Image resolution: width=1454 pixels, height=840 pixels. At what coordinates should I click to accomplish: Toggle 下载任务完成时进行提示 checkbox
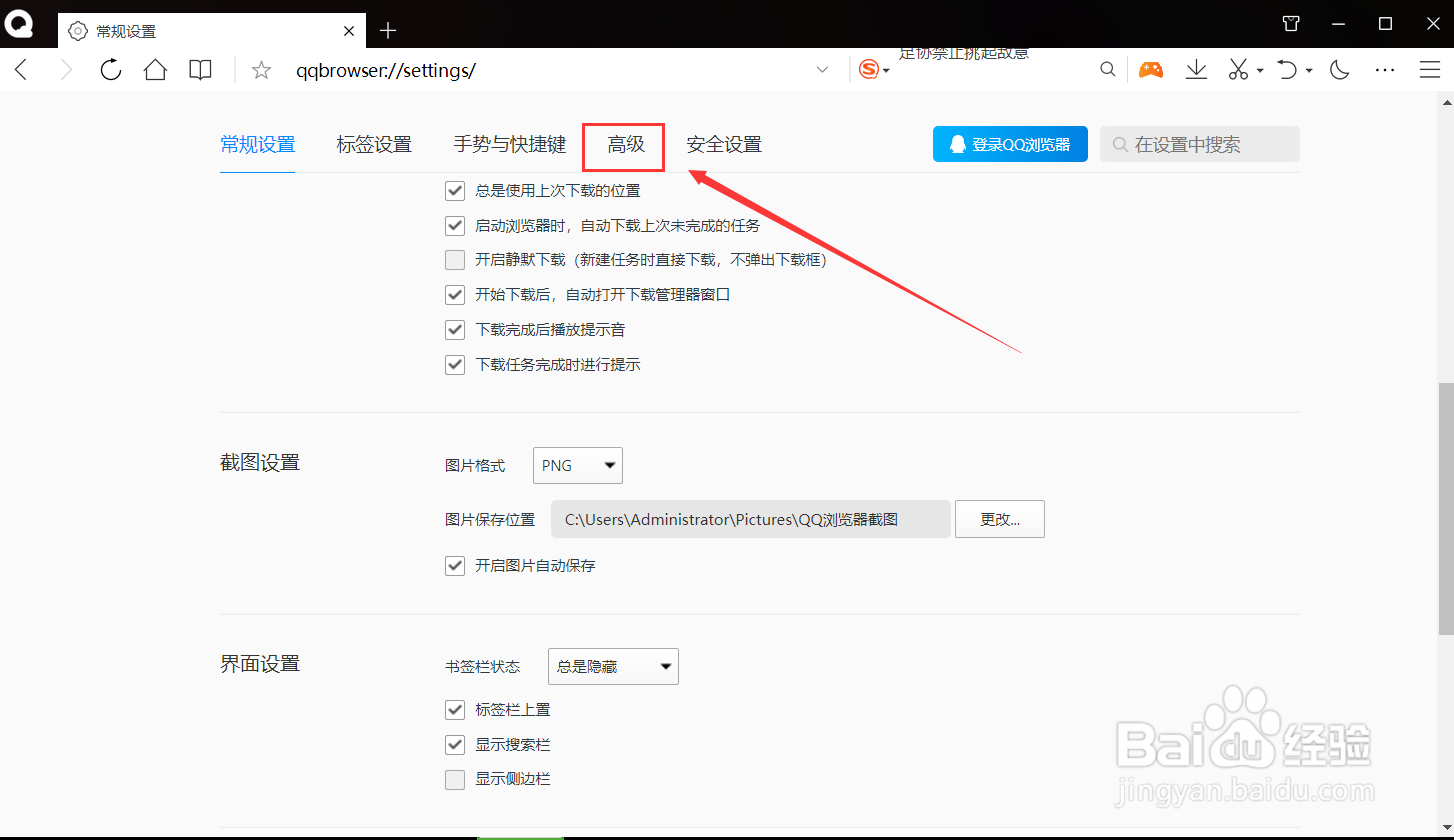[x=455, y=364]
